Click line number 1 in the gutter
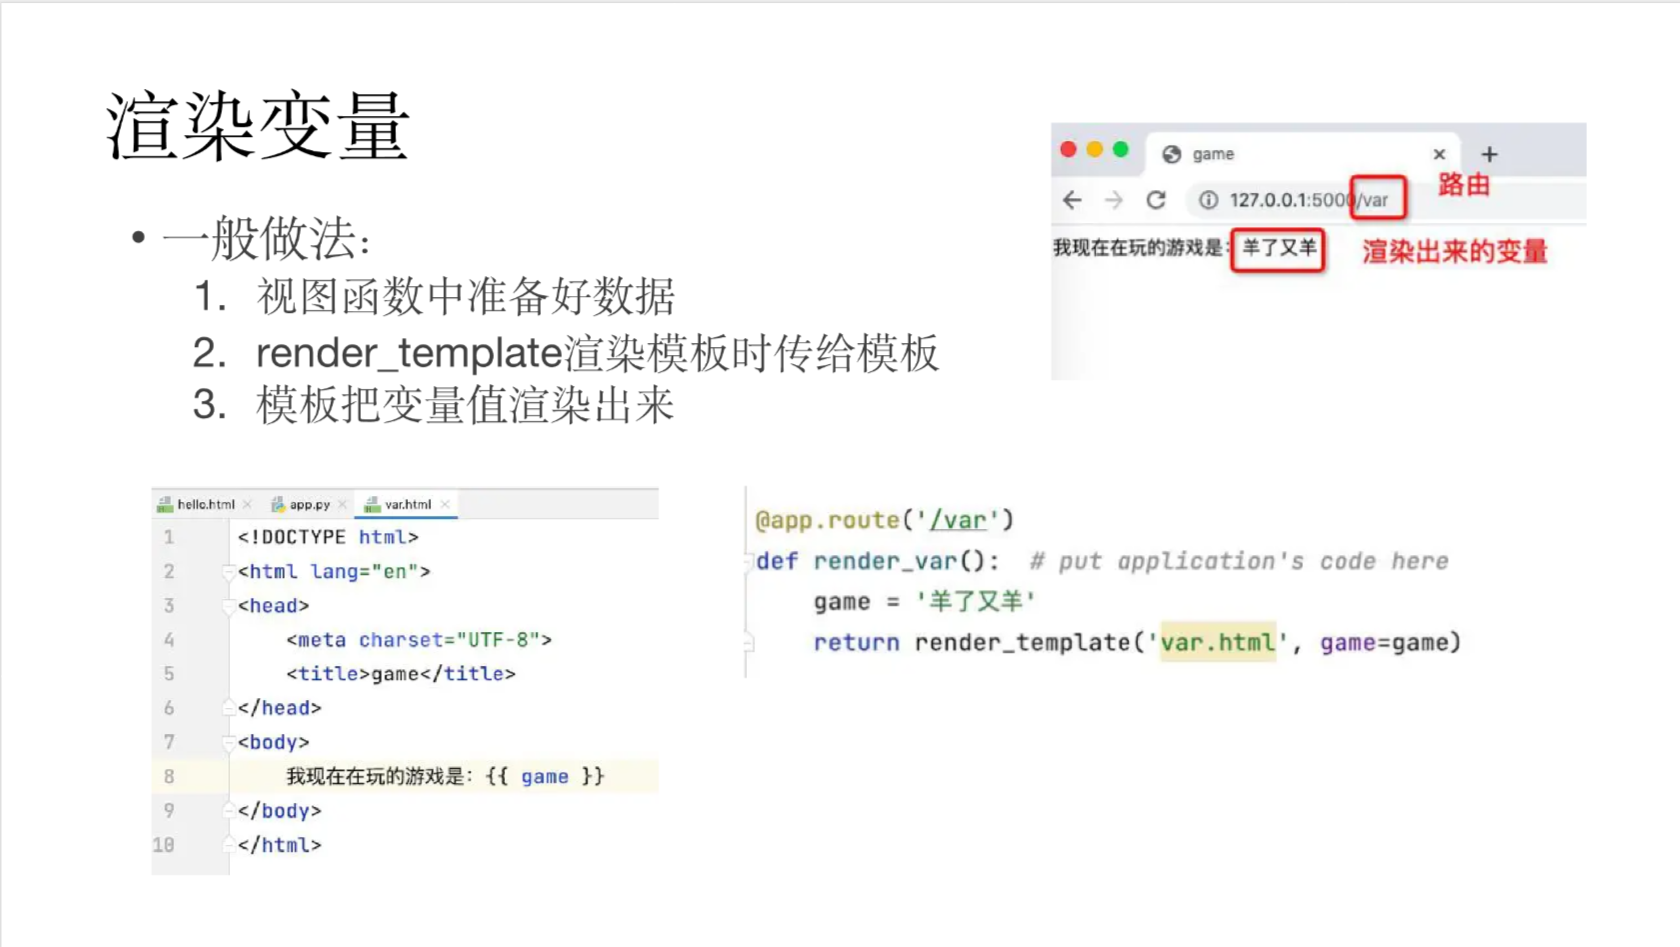Image resolution: width=1680 pixels, height=947 pixels. tap(169, 537)
